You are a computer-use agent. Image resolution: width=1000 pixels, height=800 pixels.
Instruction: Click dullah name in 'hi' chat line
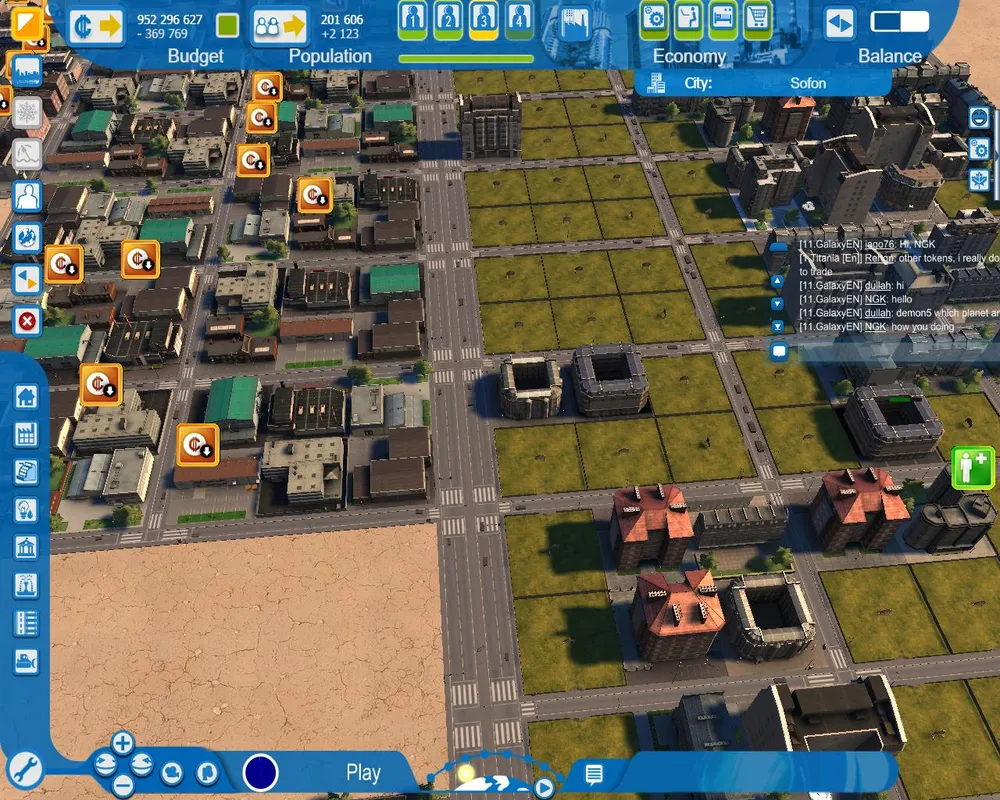(878, 285)
